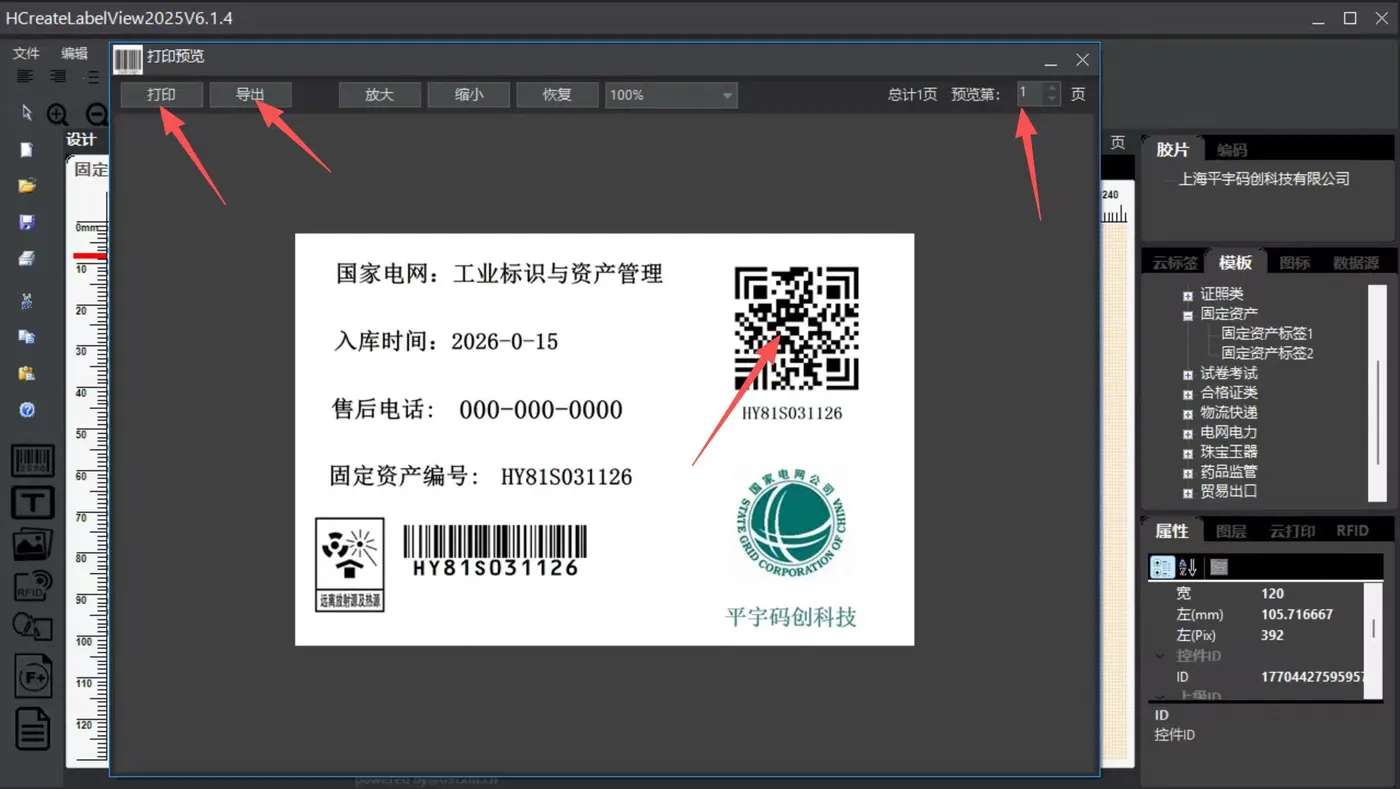The height and width of the screenshot is (789, 1400).
Task: Click the 导出 button
Action: 250,95
